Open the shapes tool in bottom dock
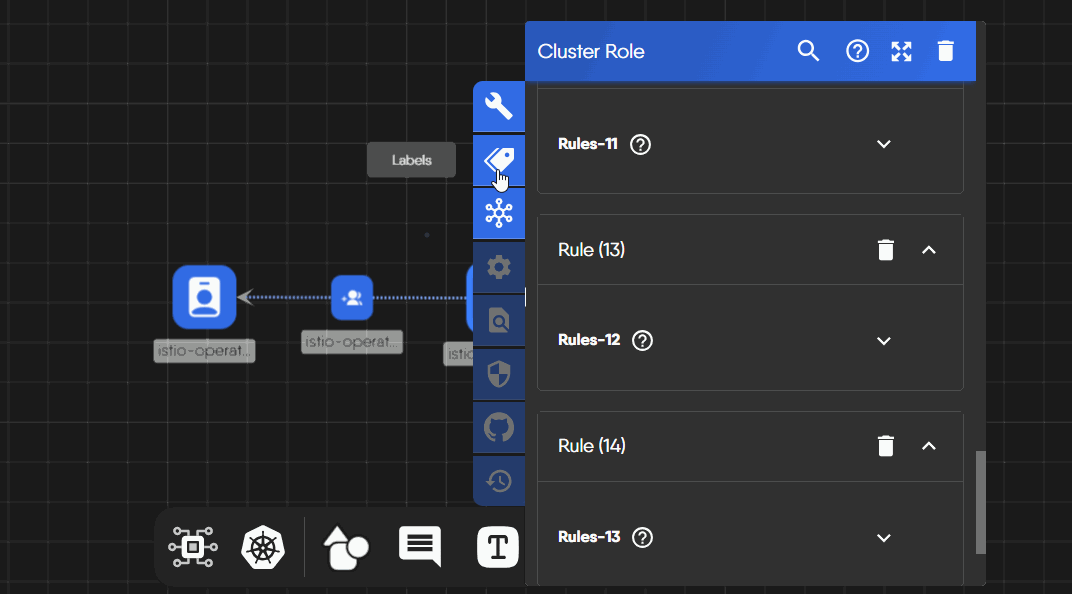Image resolution: width=1072 pixels, height=594 pixels. pyautogui.click(x=345, y=547)
